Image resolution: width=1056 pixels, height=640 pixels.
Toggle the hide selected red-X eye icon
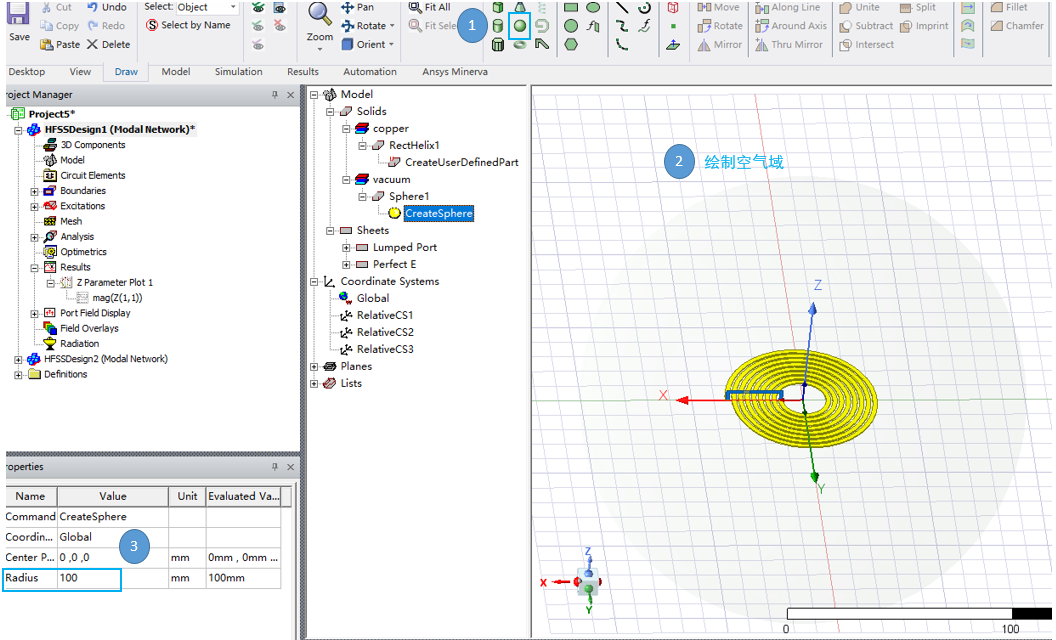(x=279, y=26)
